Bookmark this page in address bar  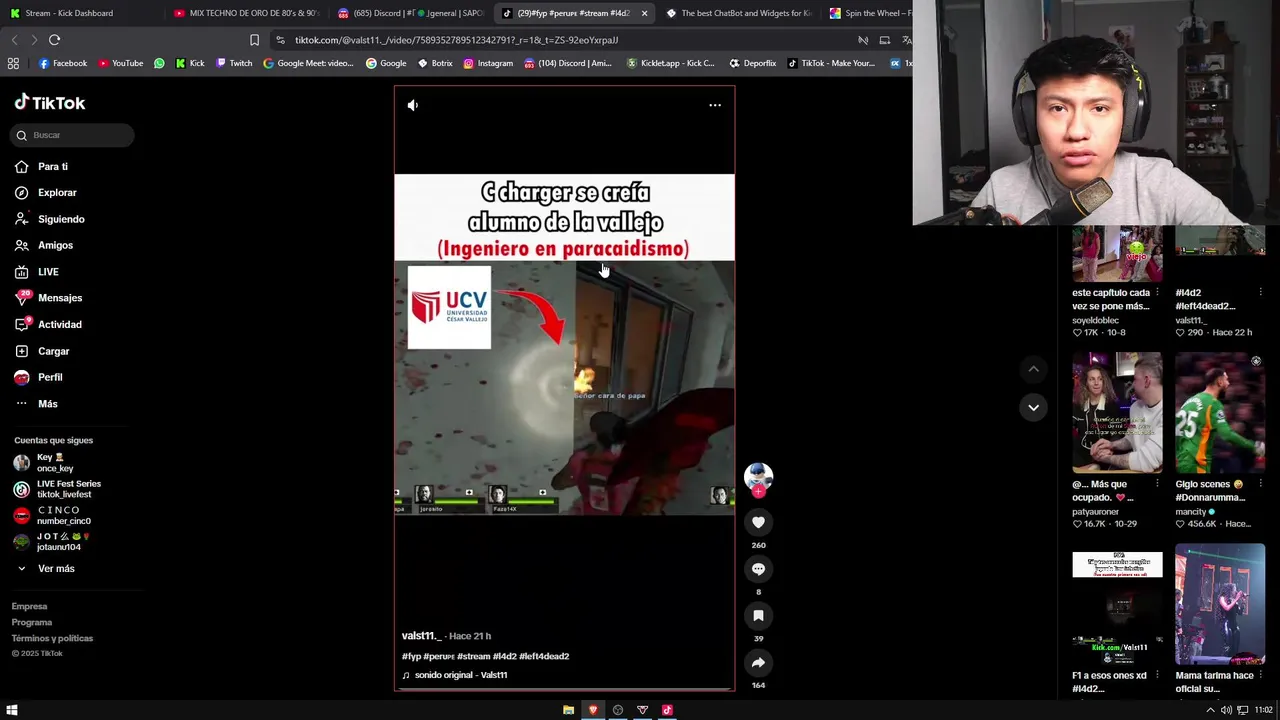[x=254, y=40]
